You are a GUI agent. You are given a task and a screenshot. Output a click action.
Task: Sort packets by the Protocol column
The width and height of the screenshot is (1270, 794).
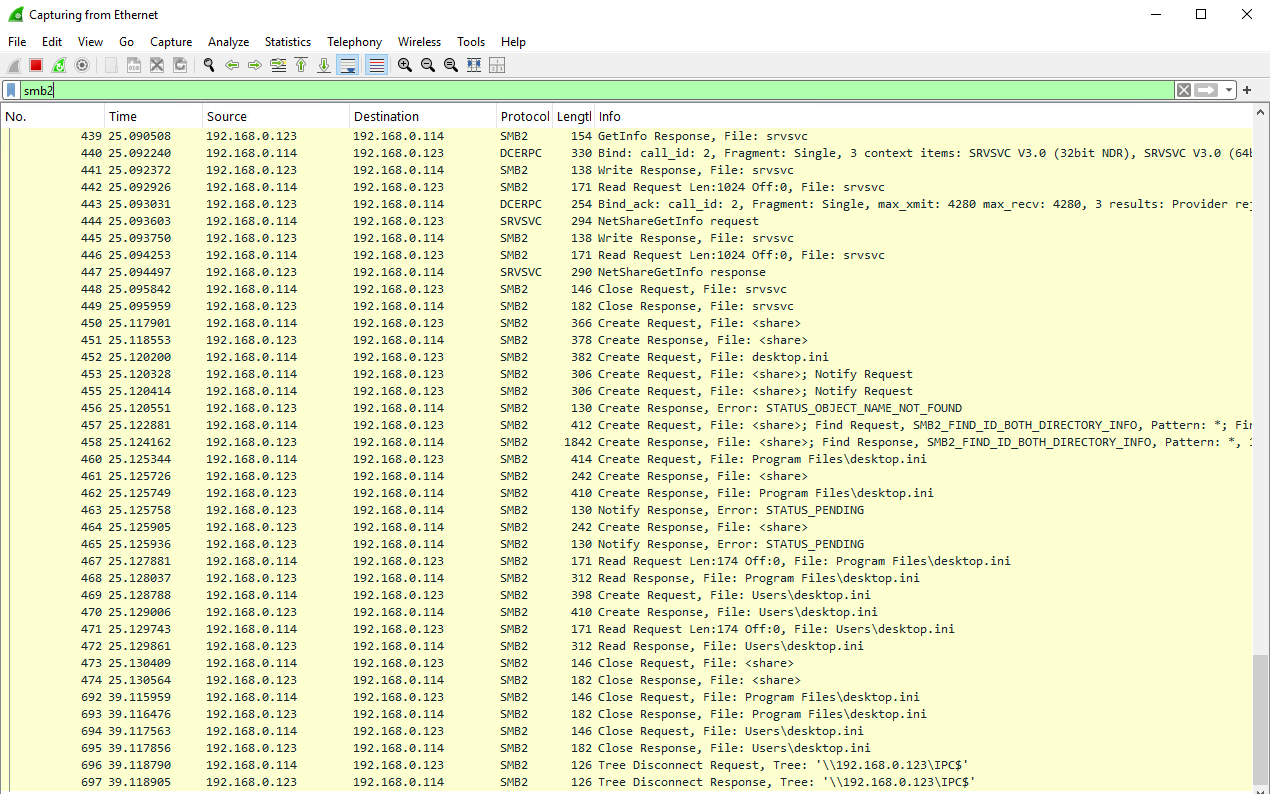pos(525,117)
